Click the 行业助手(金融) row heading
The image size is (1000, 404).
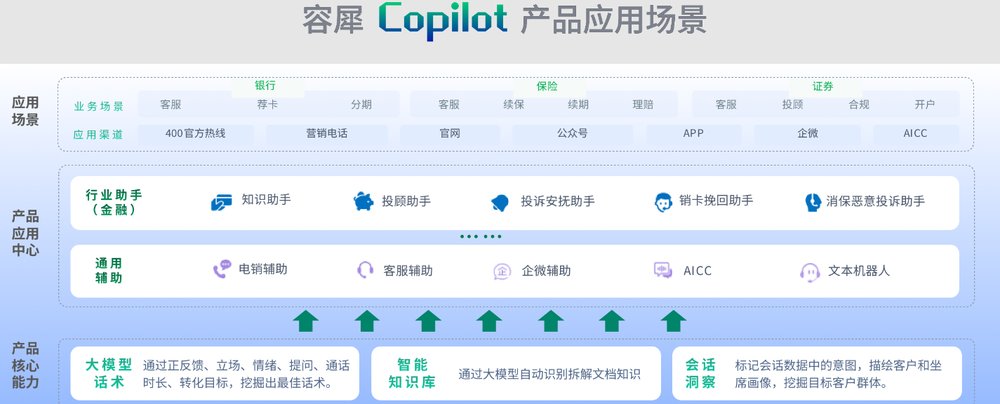tap(114, 202)
